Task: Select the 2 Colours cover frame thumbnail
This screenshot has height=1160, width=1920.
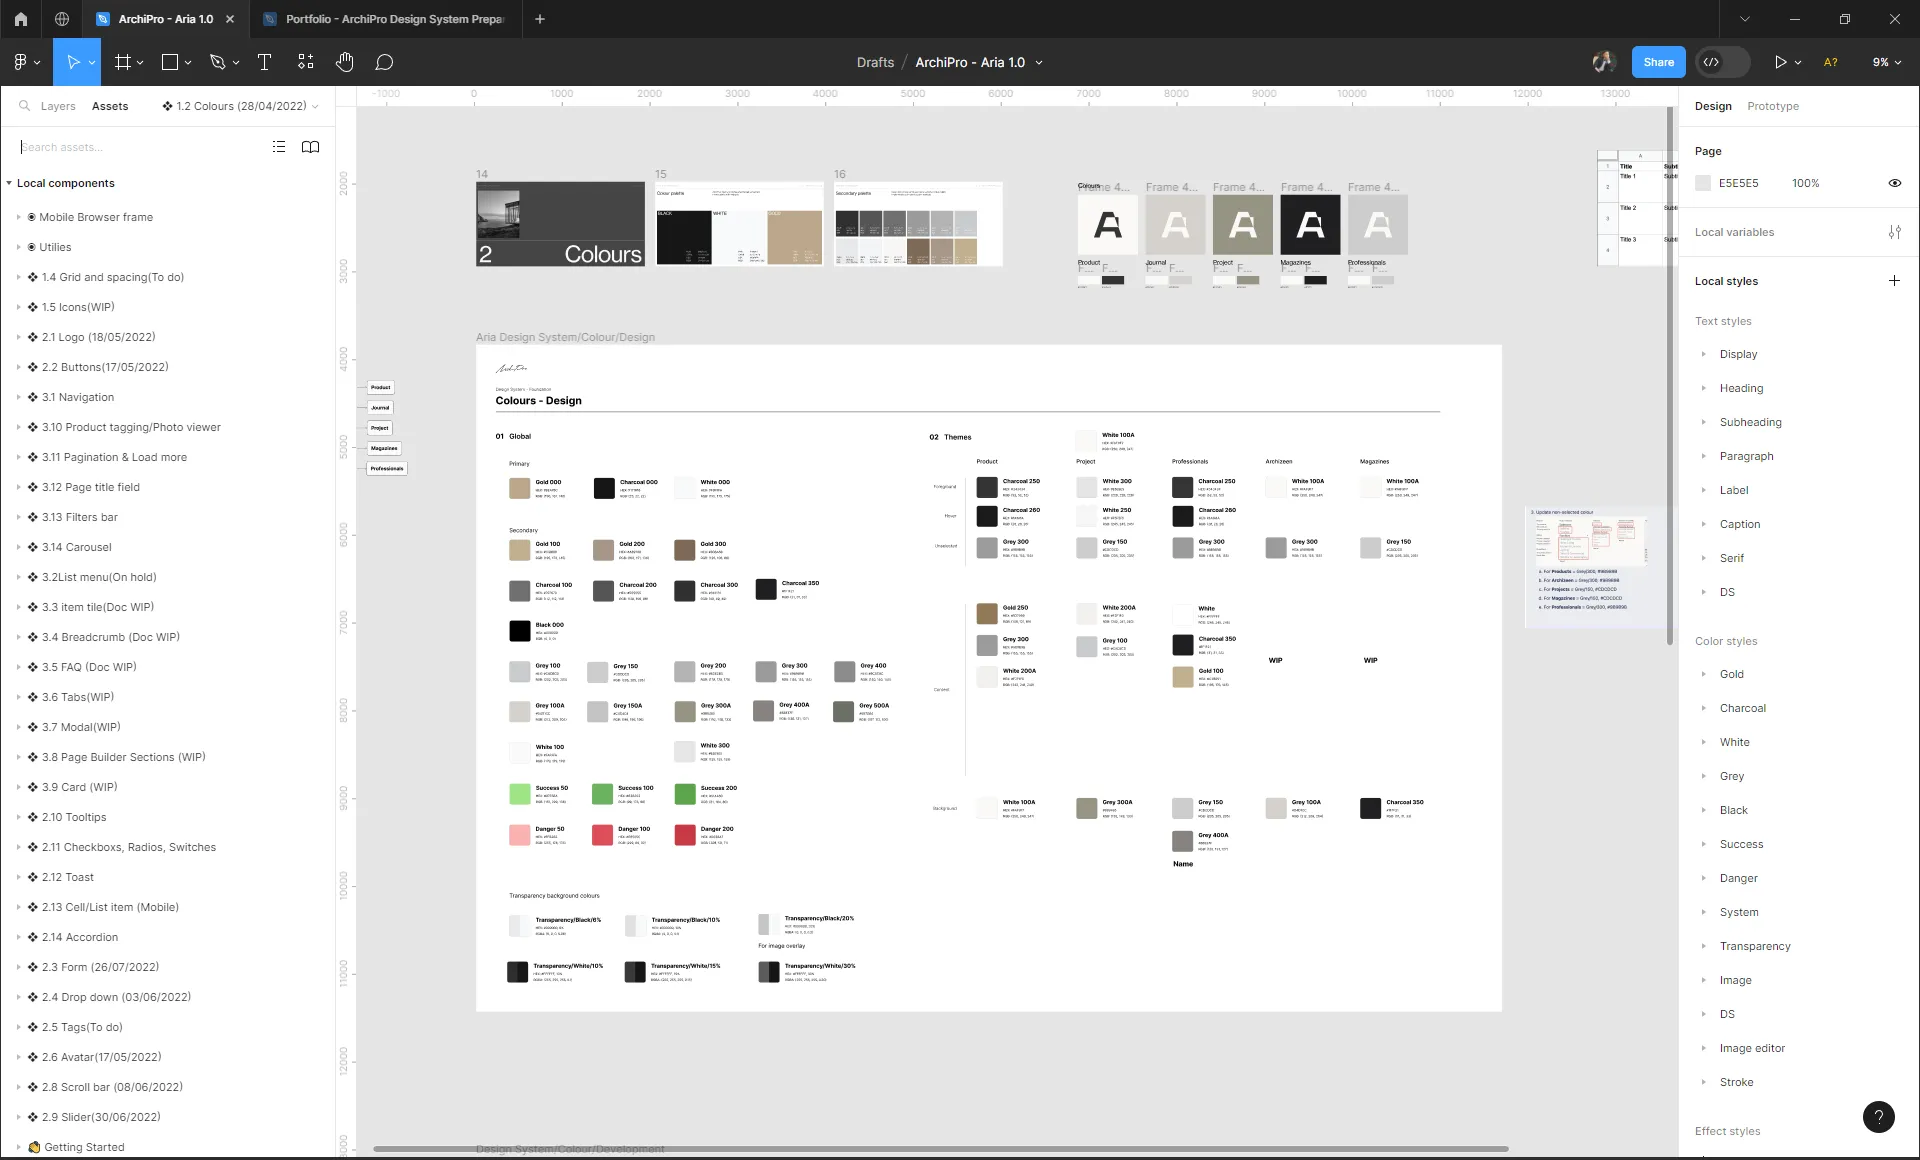Action: tap(560, 224)
